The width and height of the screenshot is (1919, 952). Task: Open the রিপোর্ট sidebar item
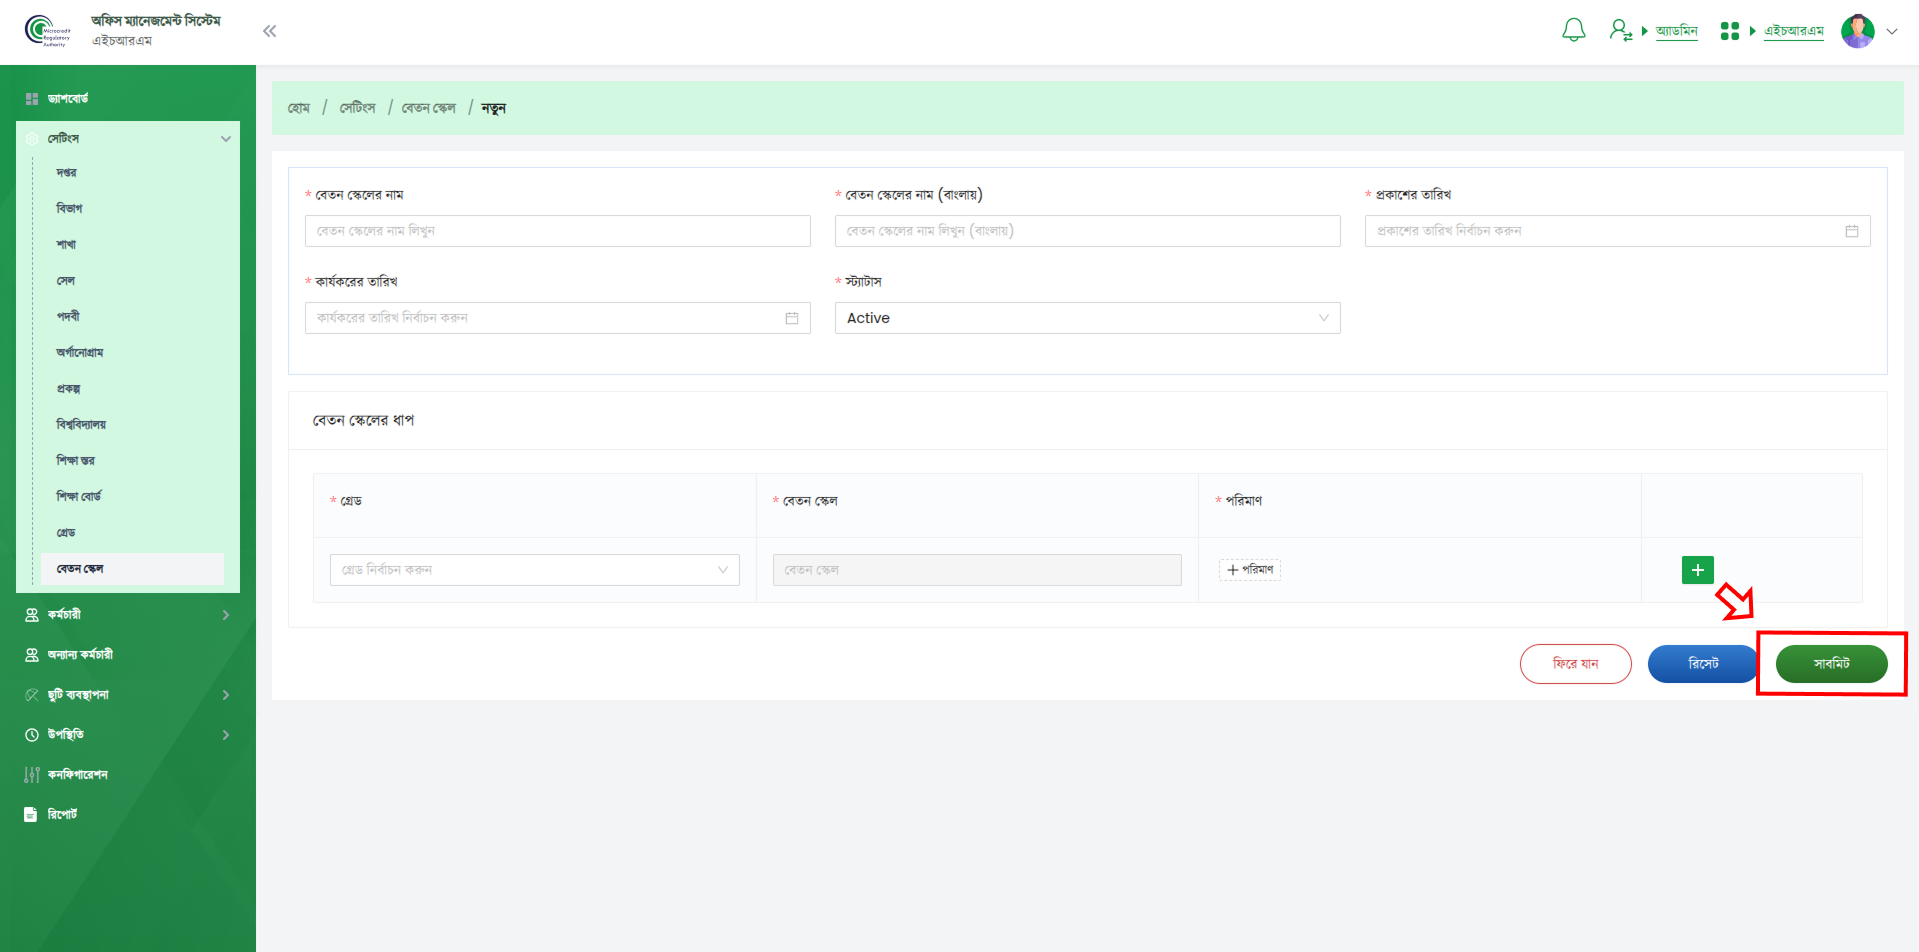coord(62,814)
